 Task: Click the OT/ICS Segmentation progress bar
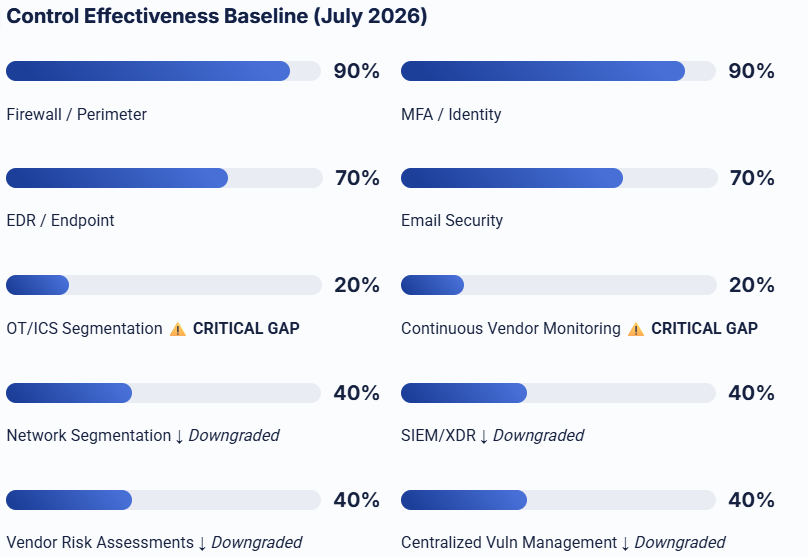point(164,285)
